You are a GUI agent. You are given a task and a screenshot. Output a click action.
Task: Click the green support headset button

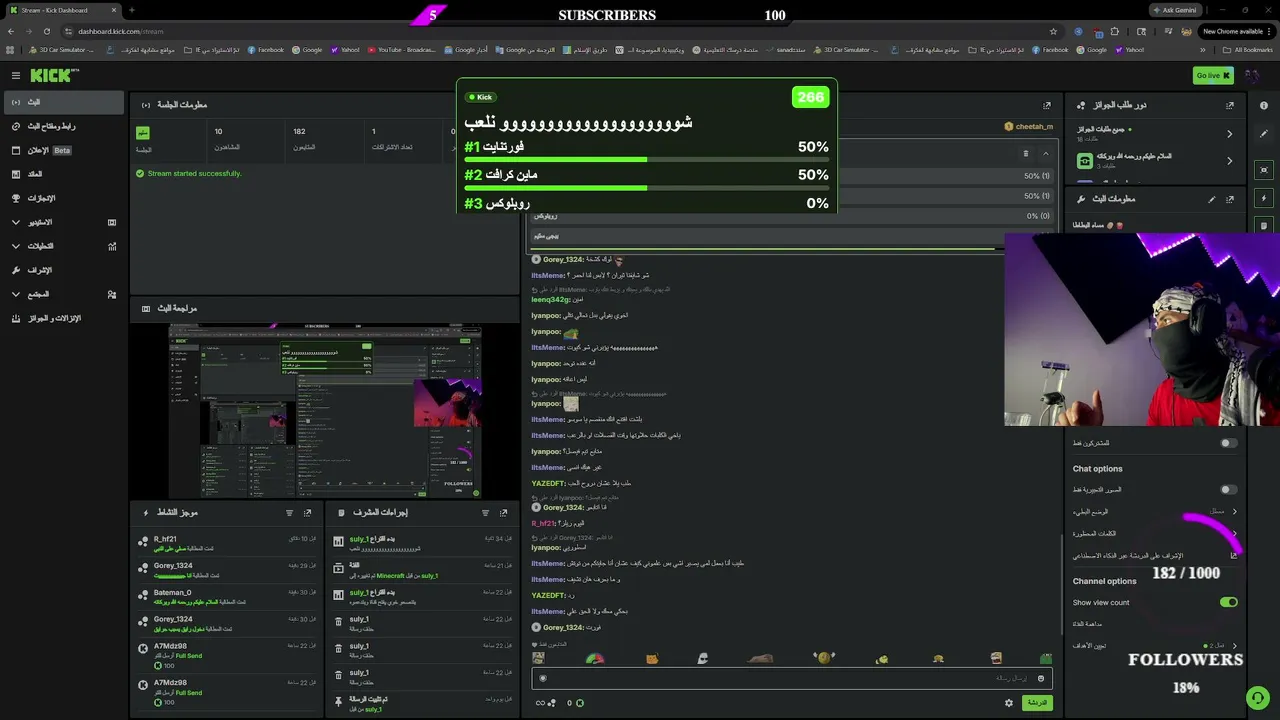(1257, 696)
